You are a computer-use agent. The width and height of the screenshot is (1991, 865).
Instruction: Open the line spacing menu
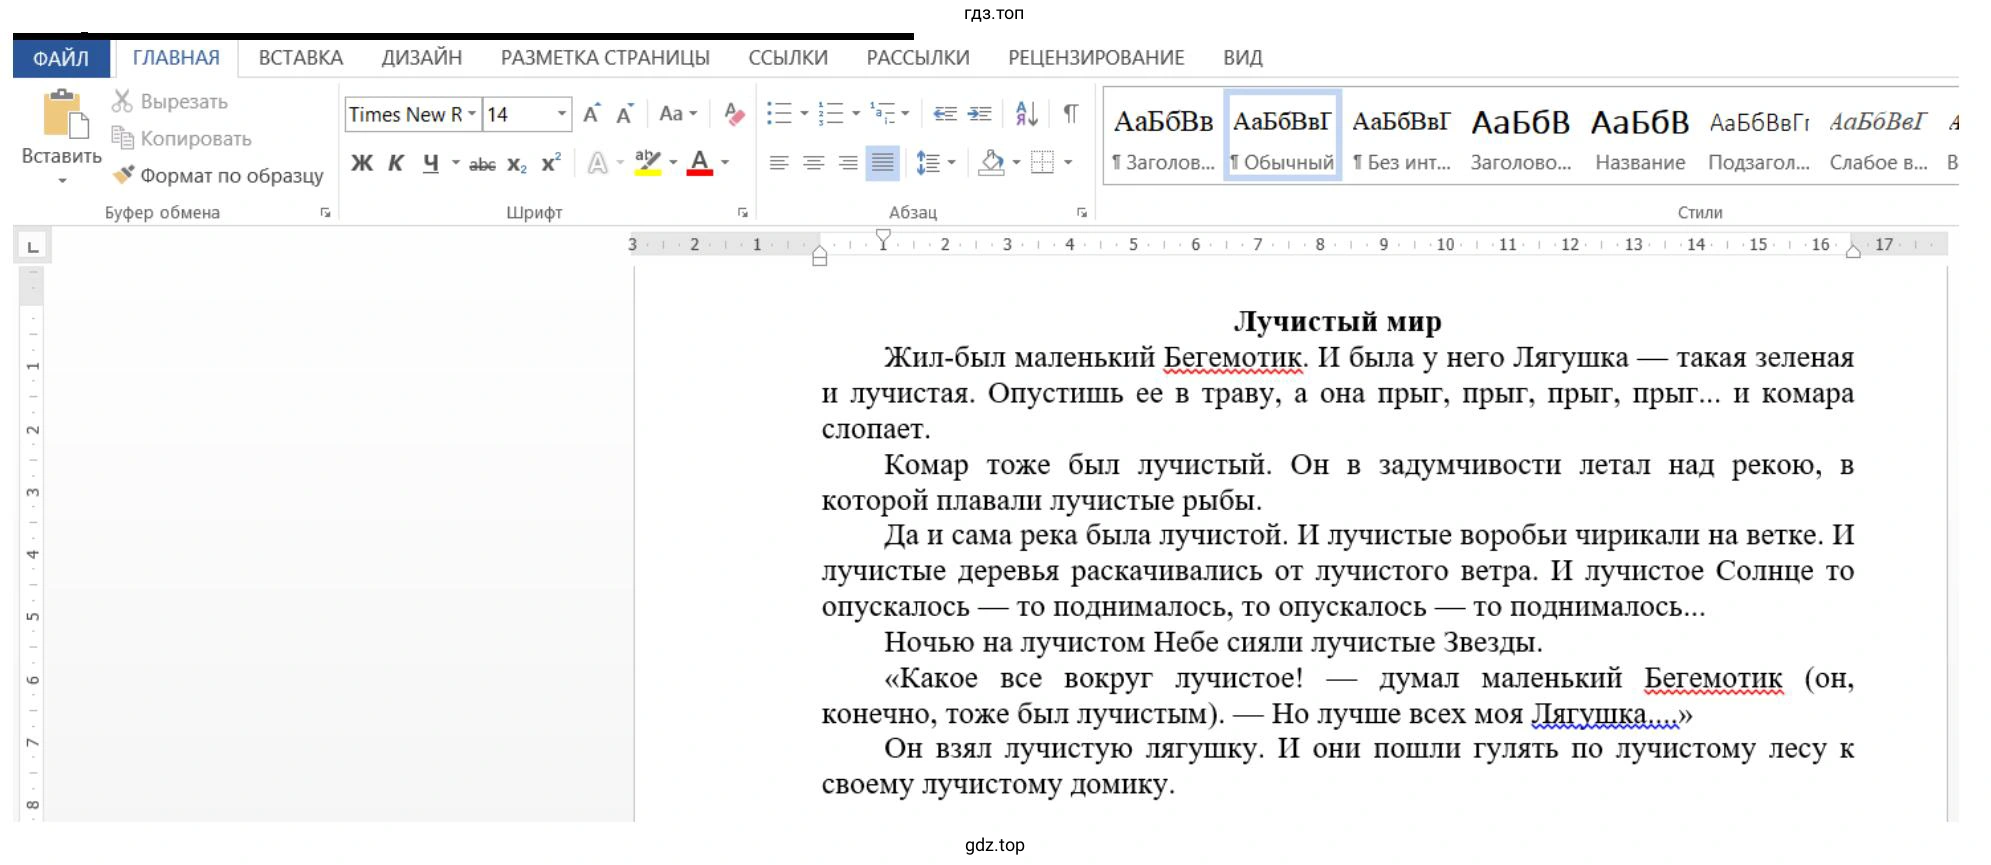936,163
